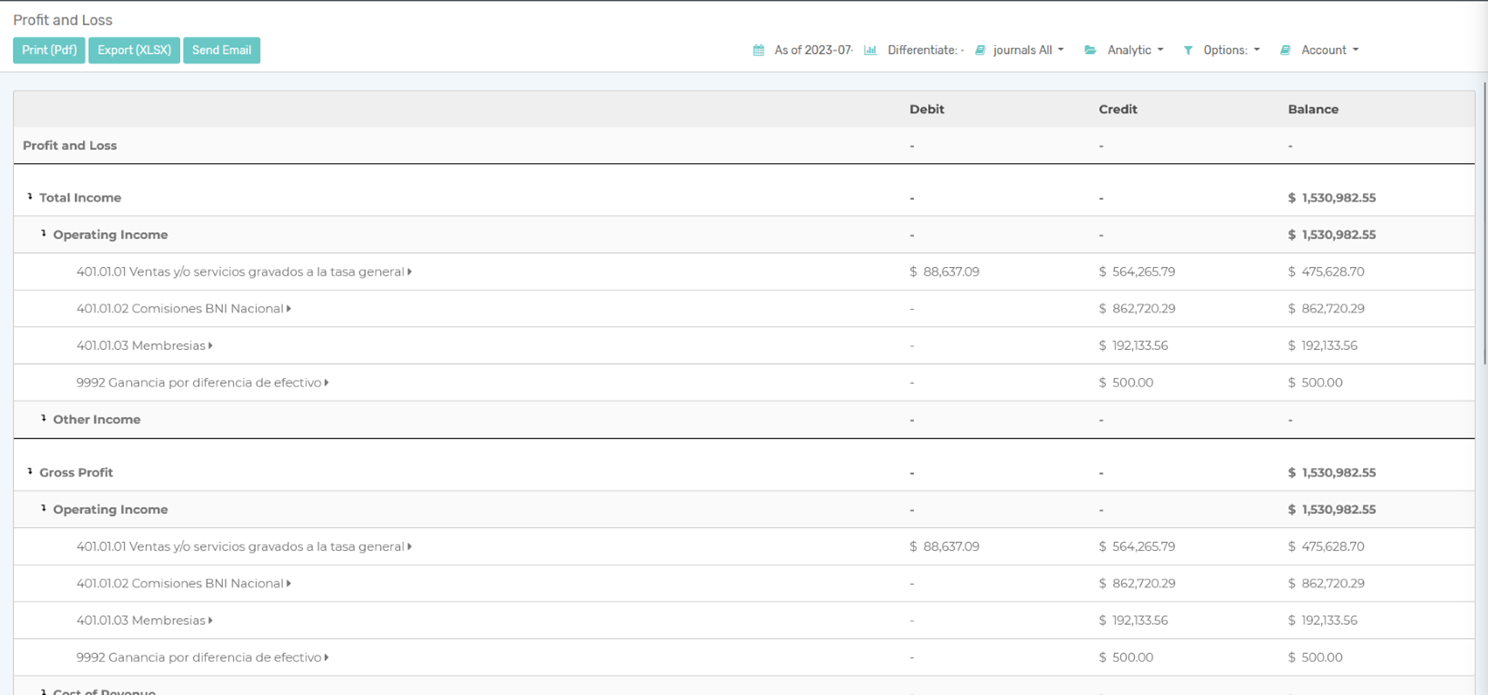Click the funnel filter icon beside Options
This screenshot has height=695, width=1488.
[x=1188, y=50]
